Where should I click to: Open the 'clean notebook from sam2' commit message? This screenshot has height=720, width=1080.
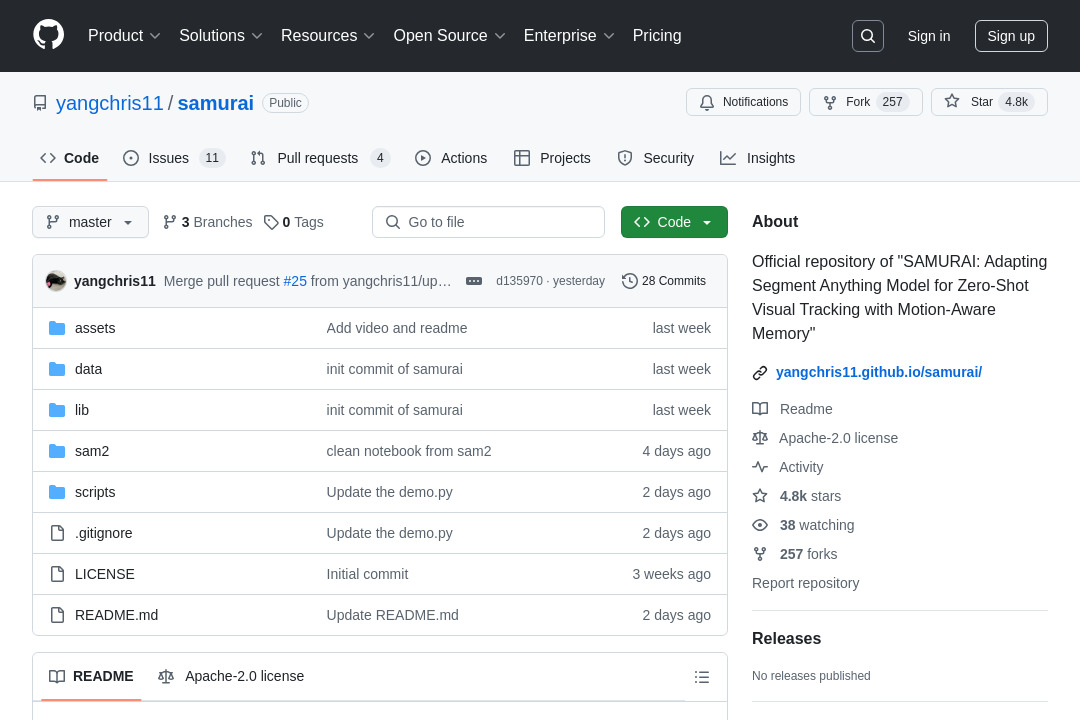point(409,451)
